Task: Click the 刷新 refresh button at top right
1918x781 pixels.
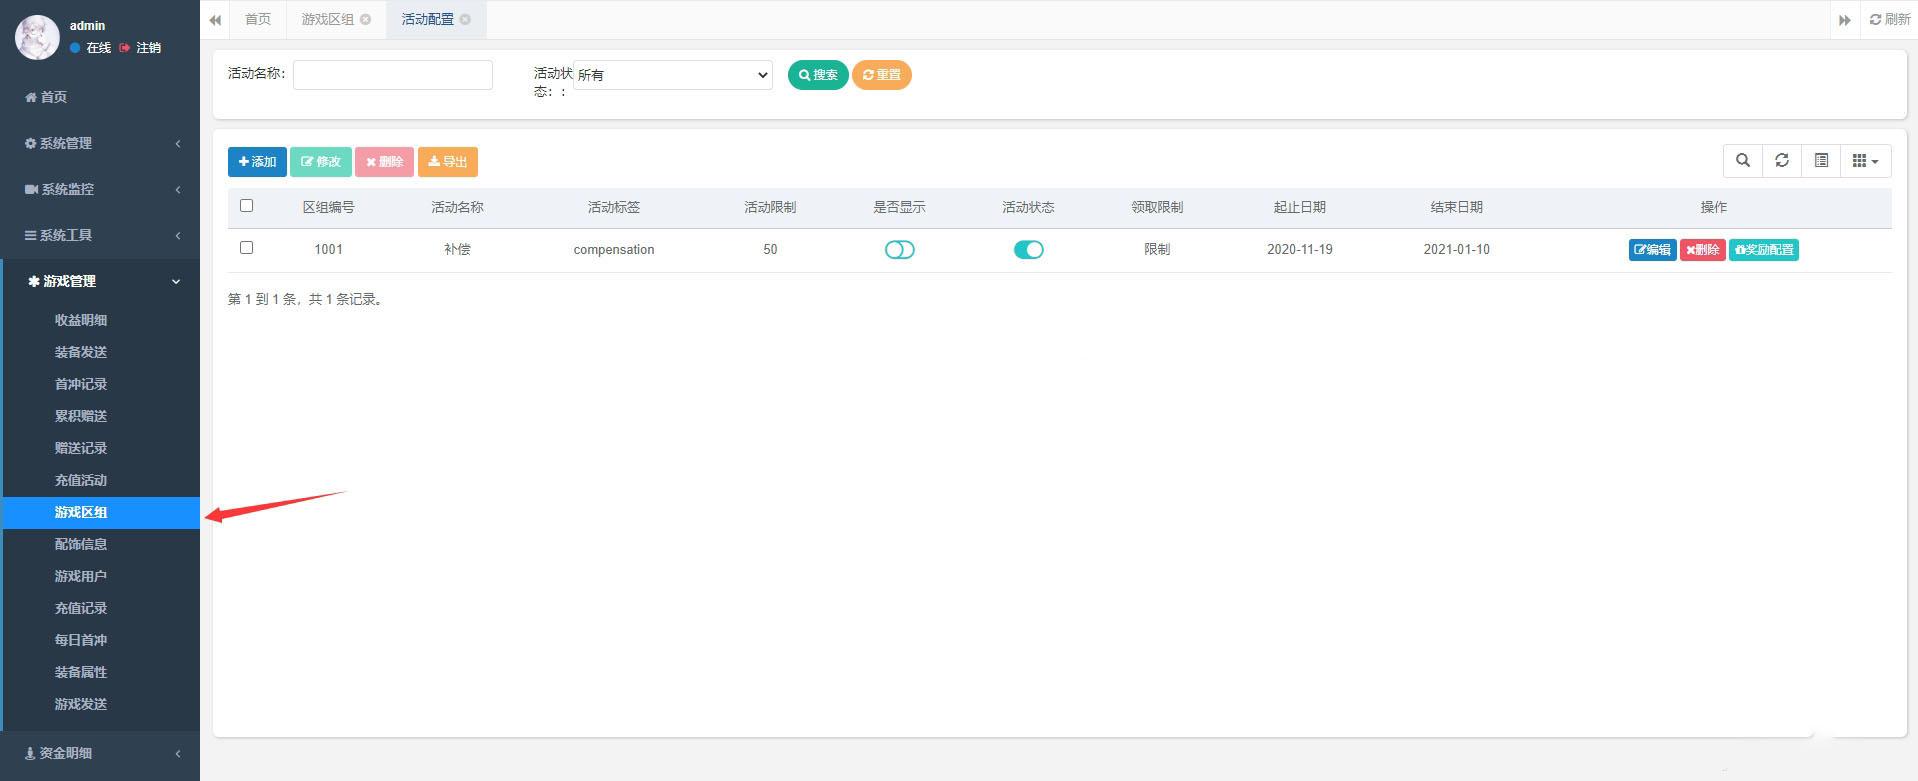Action: click(x=1889, y=20)
